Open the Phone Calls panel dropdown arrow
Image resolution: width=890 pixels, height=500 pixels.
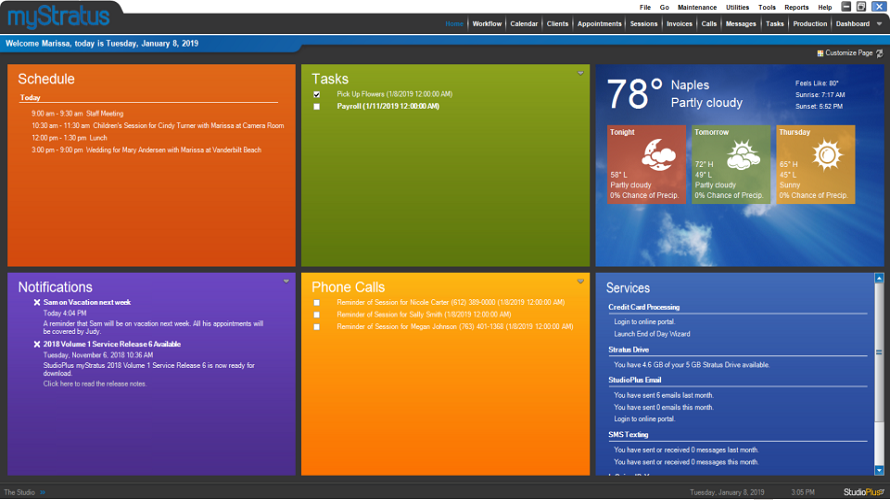click(581, 281)
